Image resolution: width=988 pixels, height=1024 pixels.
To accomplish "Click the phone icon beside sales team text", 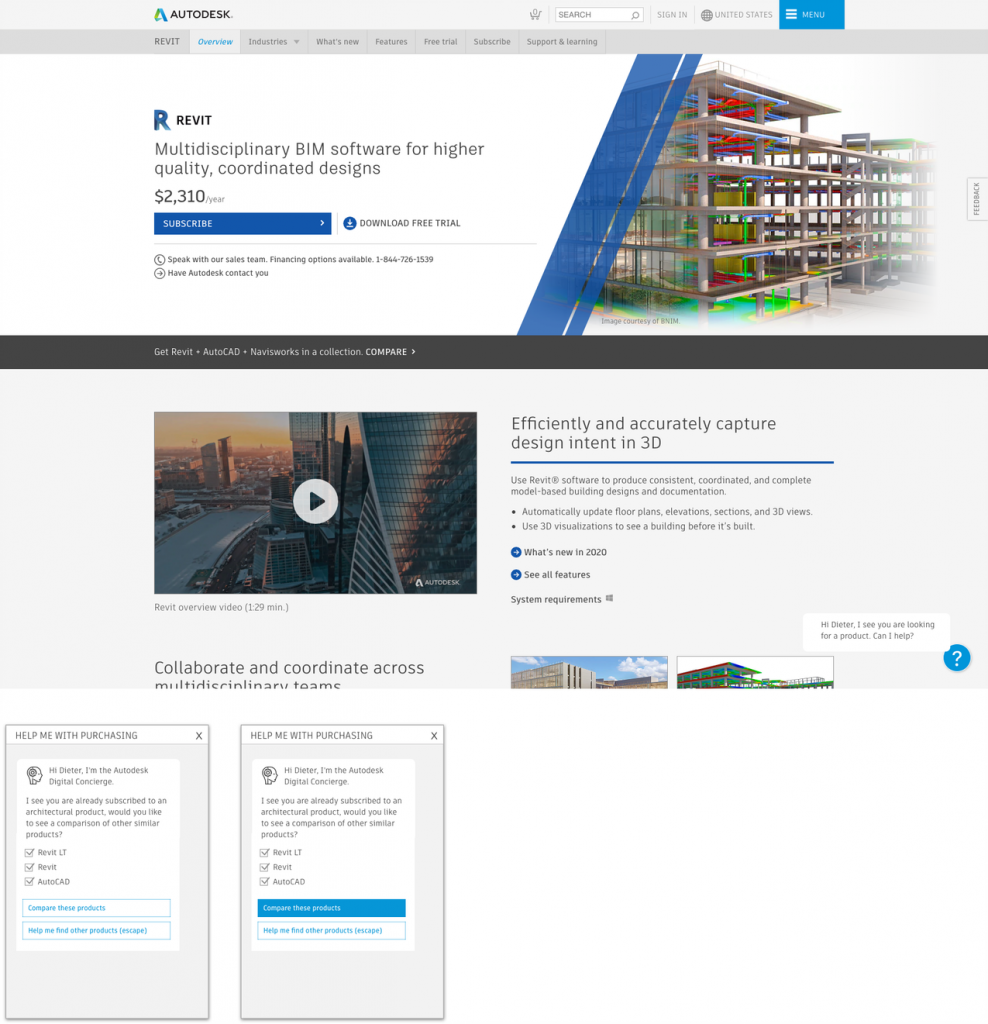I will (x=159, y=259).
